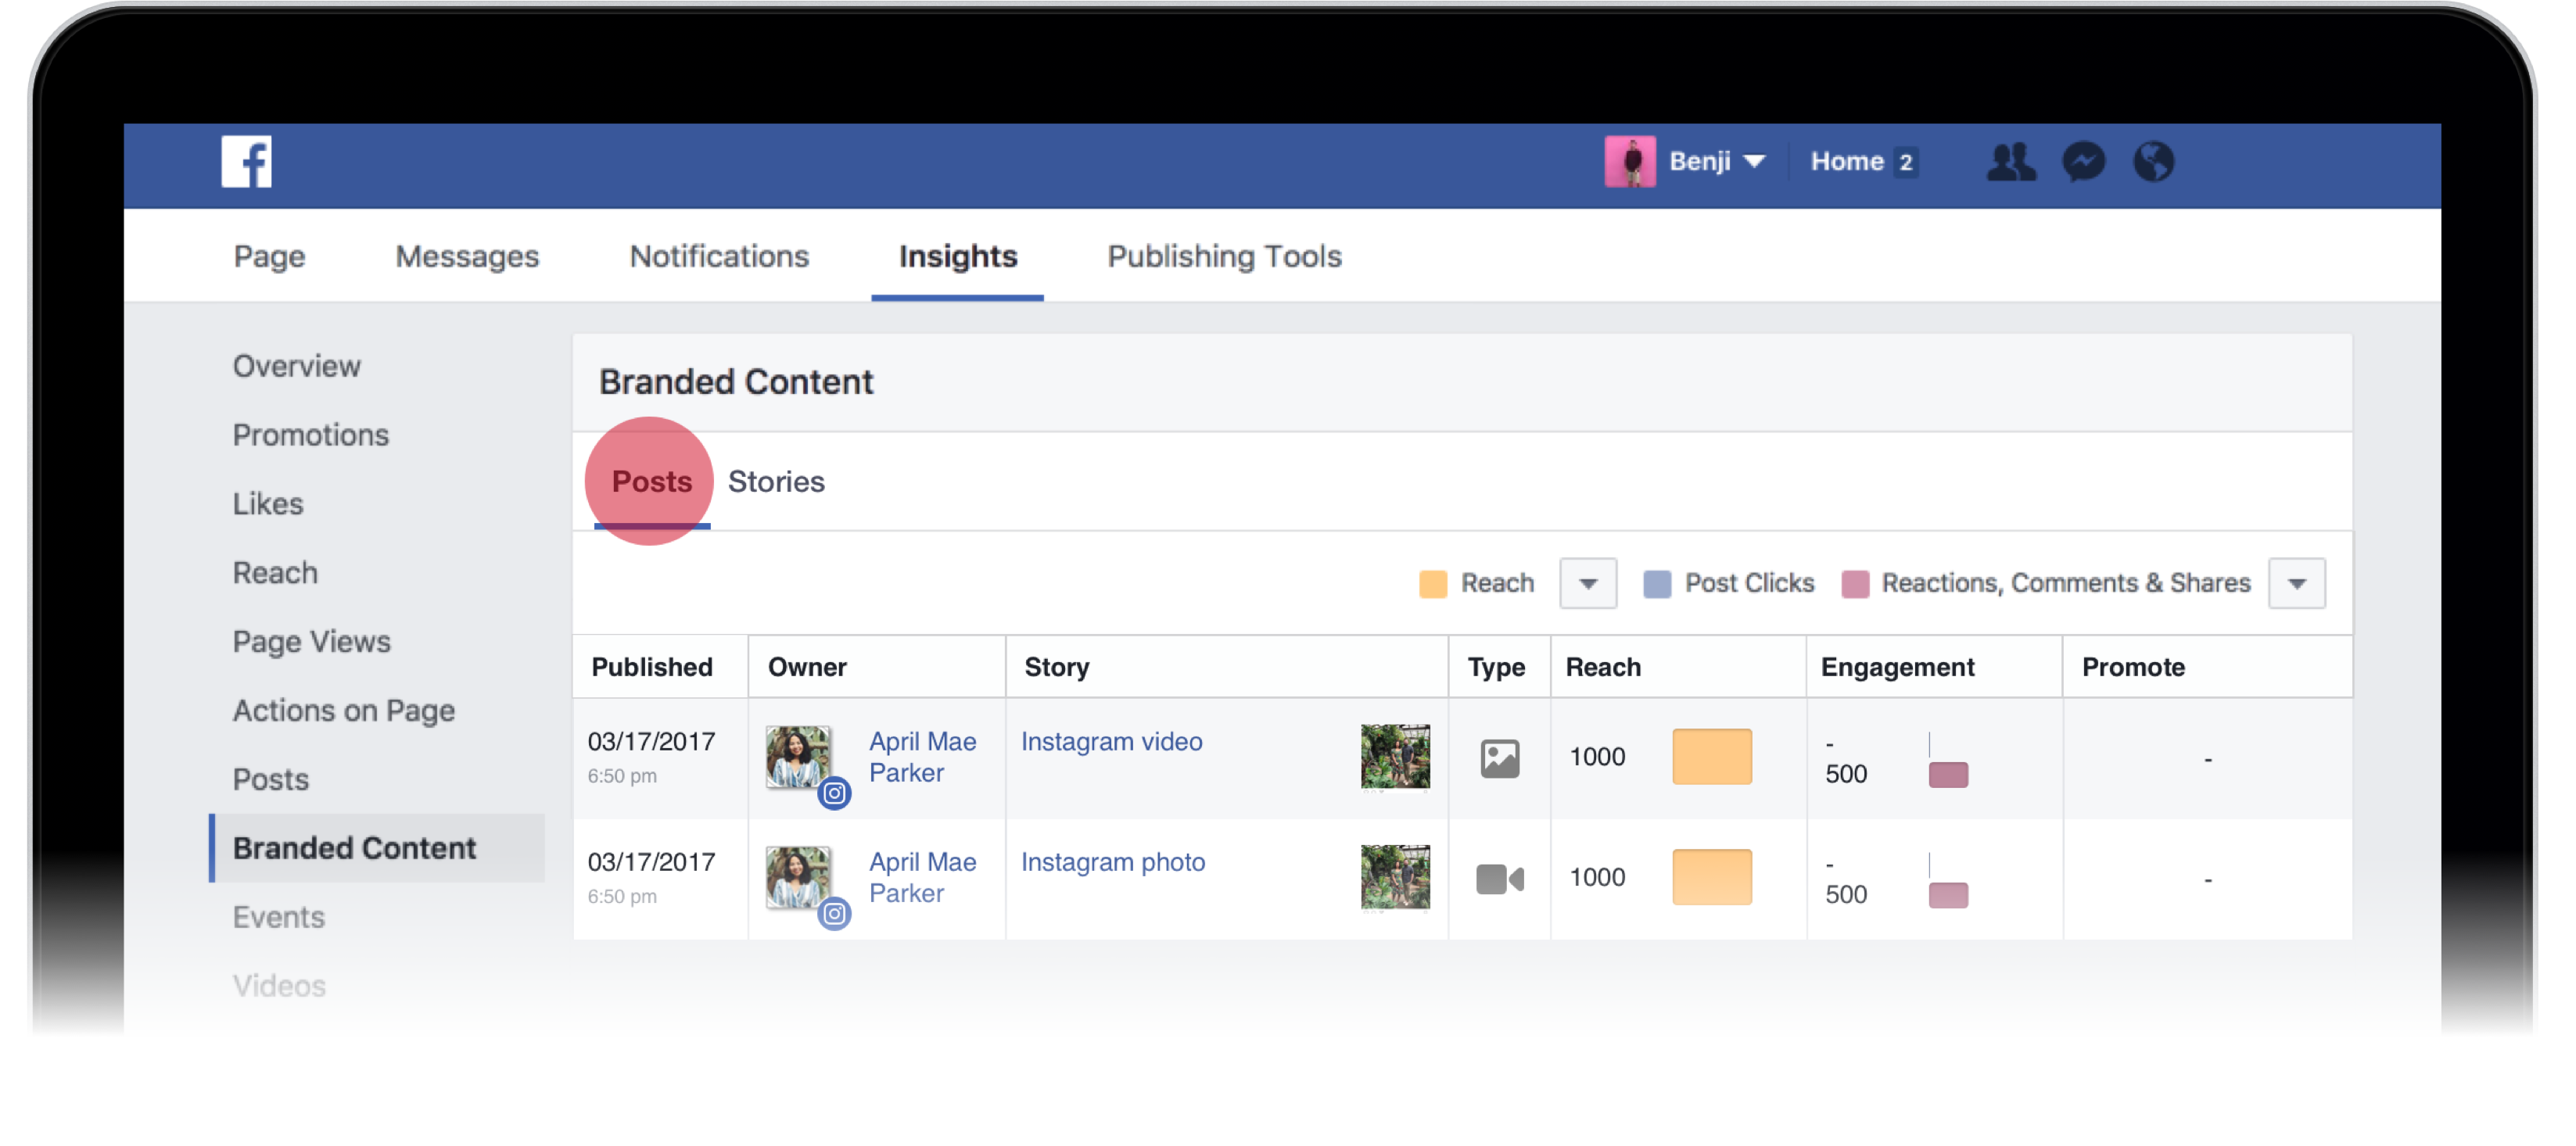2576x1146 pixels.
Task: Click 1000 reach value in Instagram video row
Action: click(x=1596, y=757)
